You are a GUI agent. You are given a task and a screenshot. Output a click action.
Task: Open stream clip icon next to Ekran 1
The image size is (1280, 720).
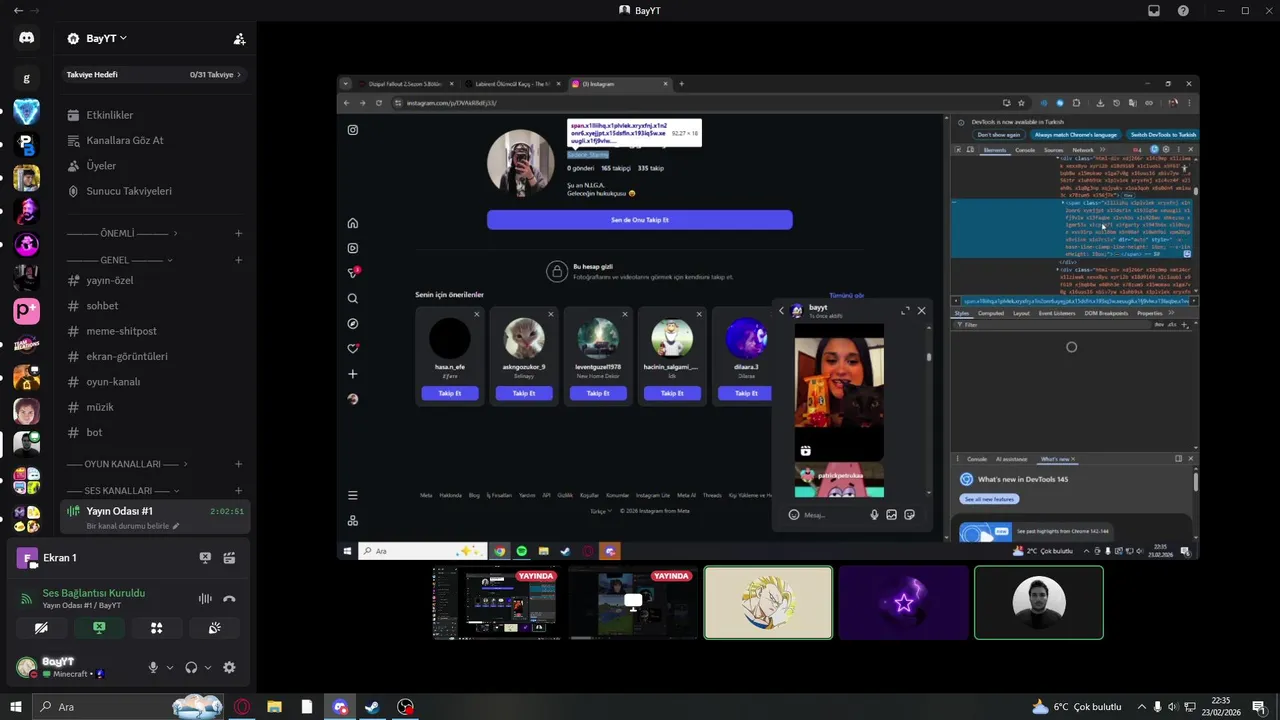point(229,558)
